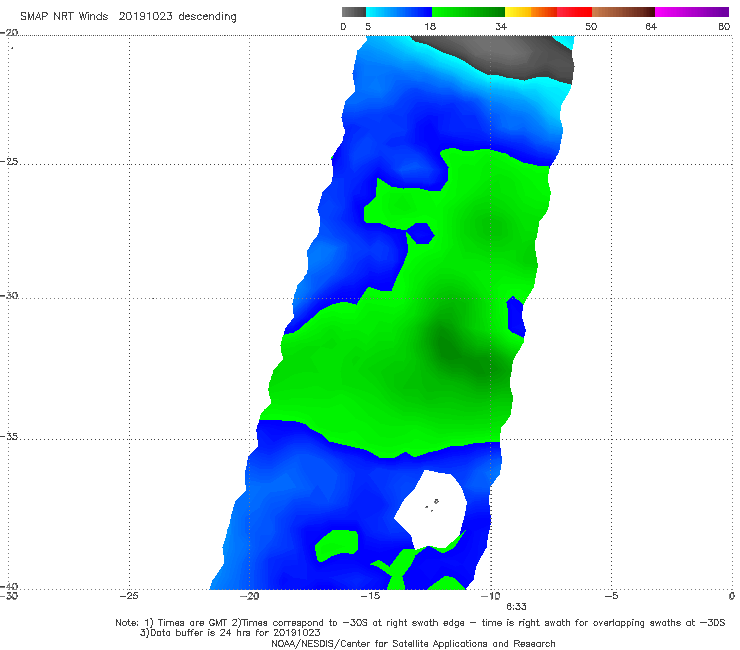Image resolution: width=740 pixels, height=650 pixels.
Task: Click the note "3)Data buffer is 24 hrs for 20191023"
Action: pos(230,633)
